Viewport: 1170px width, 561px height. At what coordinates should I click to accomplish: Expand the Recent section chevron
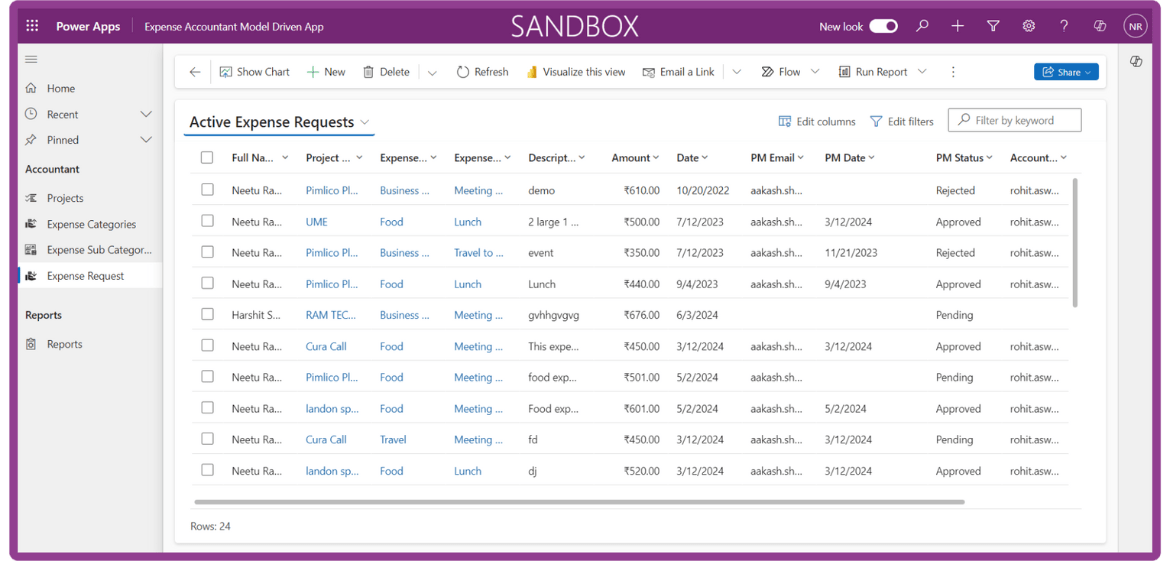click(x=146, y=114)
